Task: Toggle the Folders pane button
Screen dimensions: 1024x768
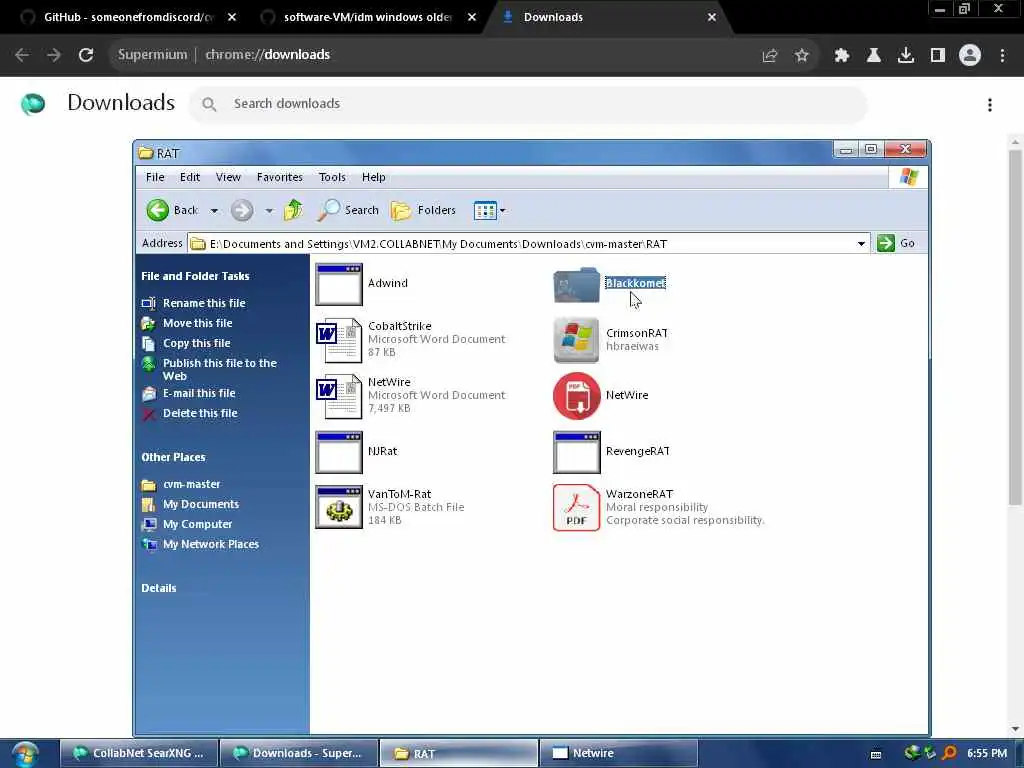Action: pyautogui.click(x=423, y=210)
